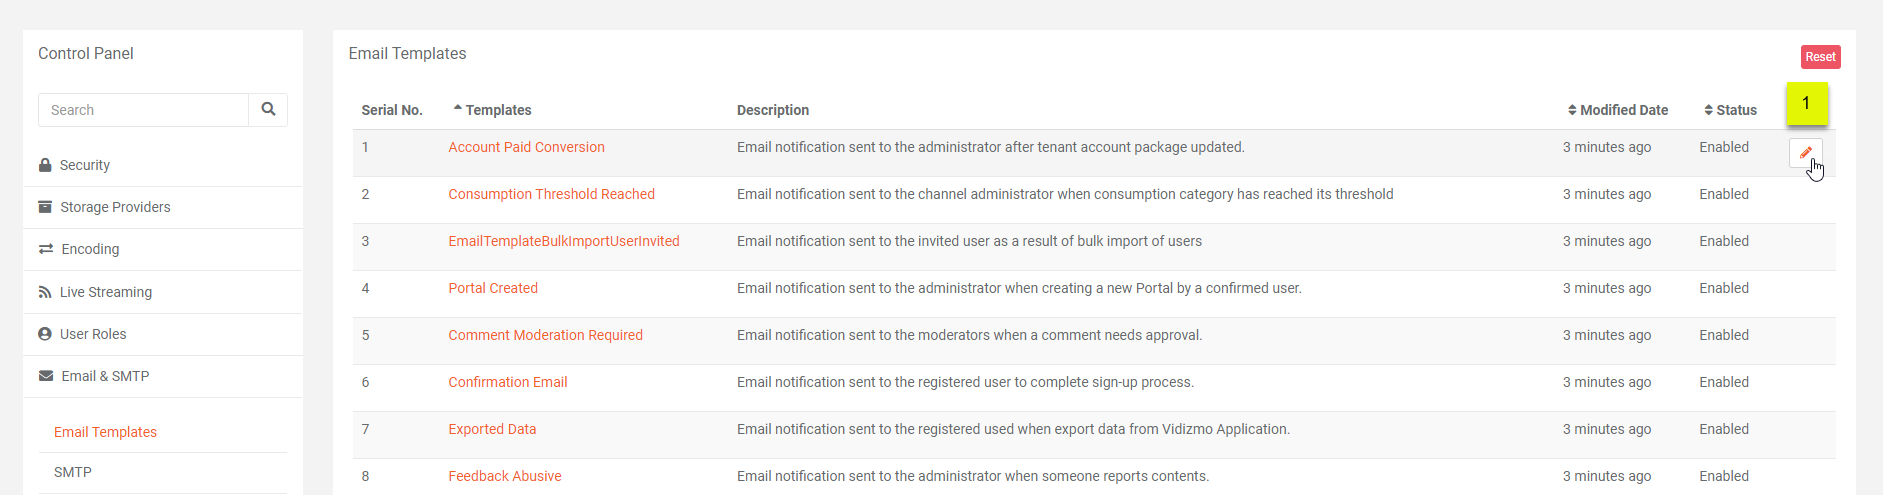The width and height of the screenshot is (1884, 495).
Task: Click the Email & SMTP envelope icon
Action: 46,376
